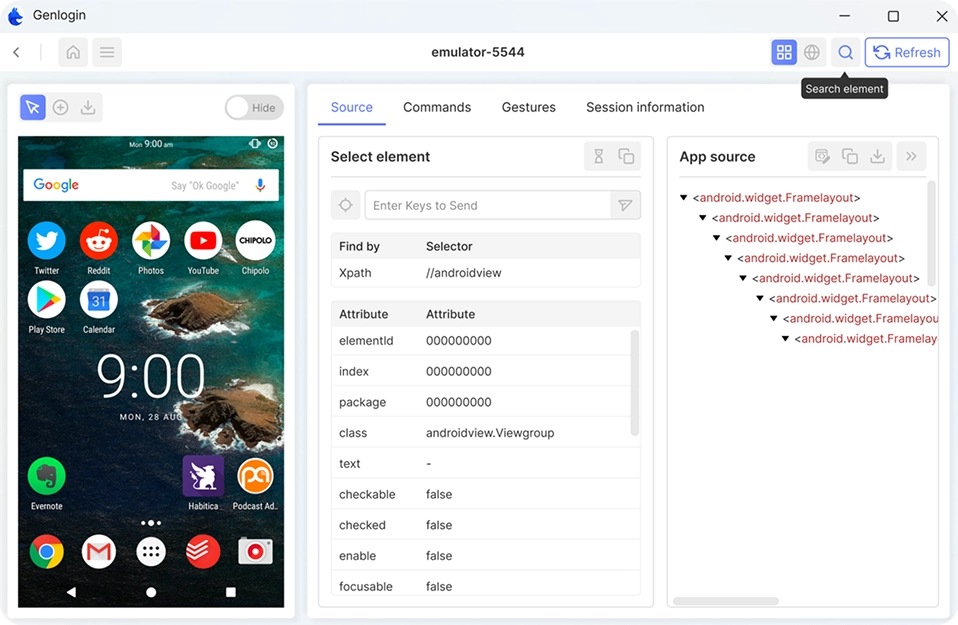Focus the Enter Keys to Send field
The image size is (958, 625).
(x=488, y=205)
